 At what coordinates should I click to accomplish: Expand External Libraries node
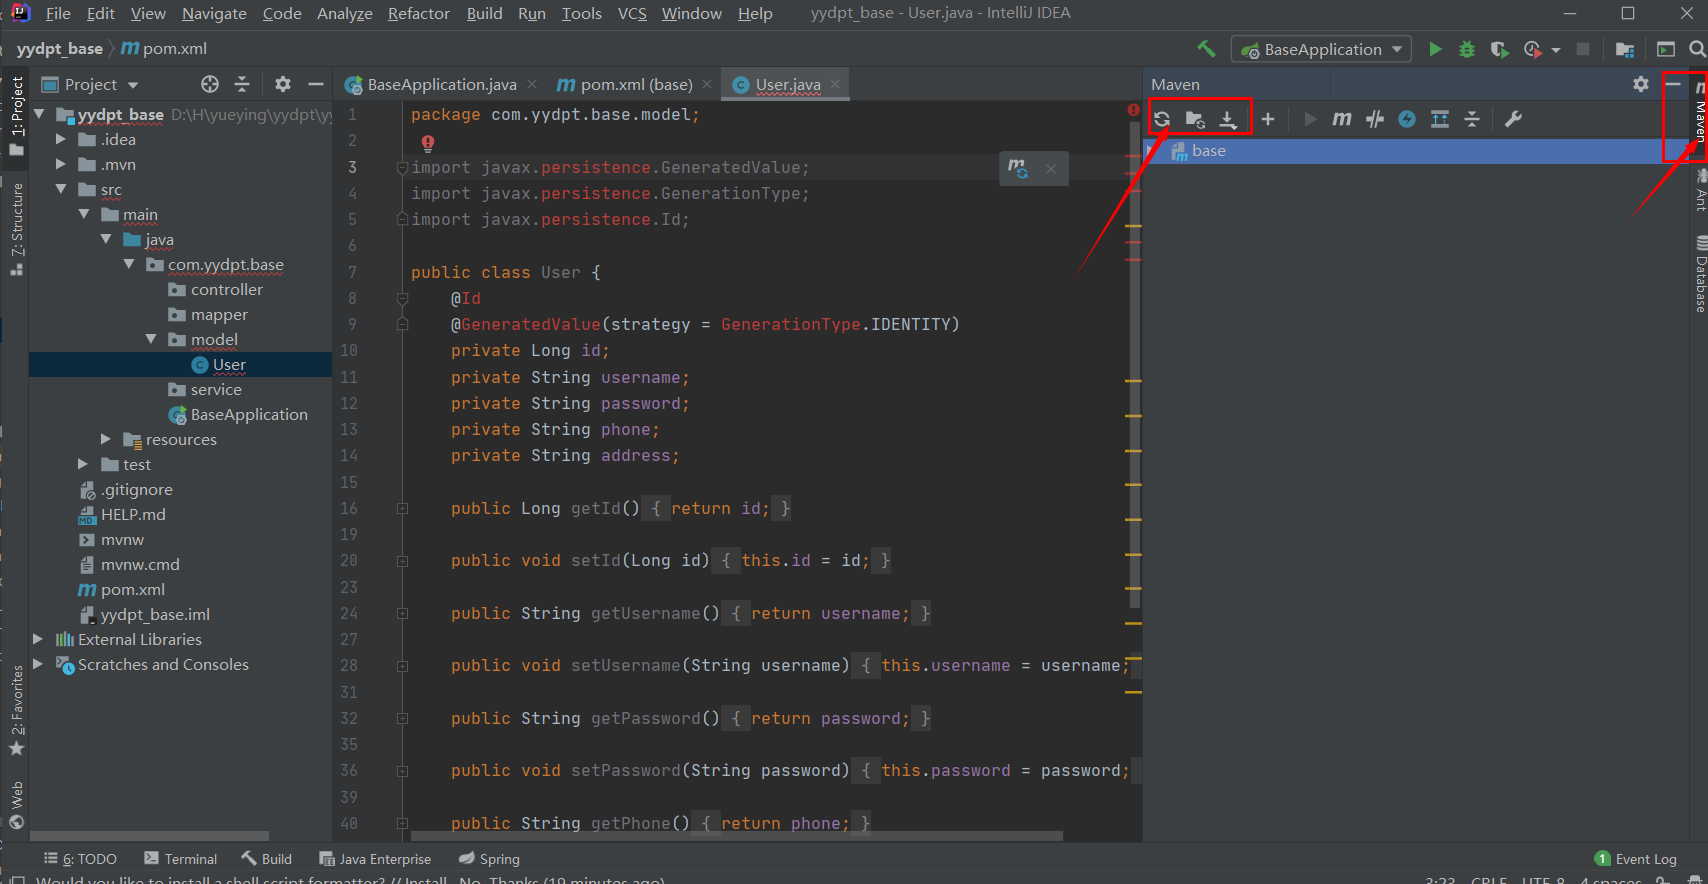[x=38, y=639]
